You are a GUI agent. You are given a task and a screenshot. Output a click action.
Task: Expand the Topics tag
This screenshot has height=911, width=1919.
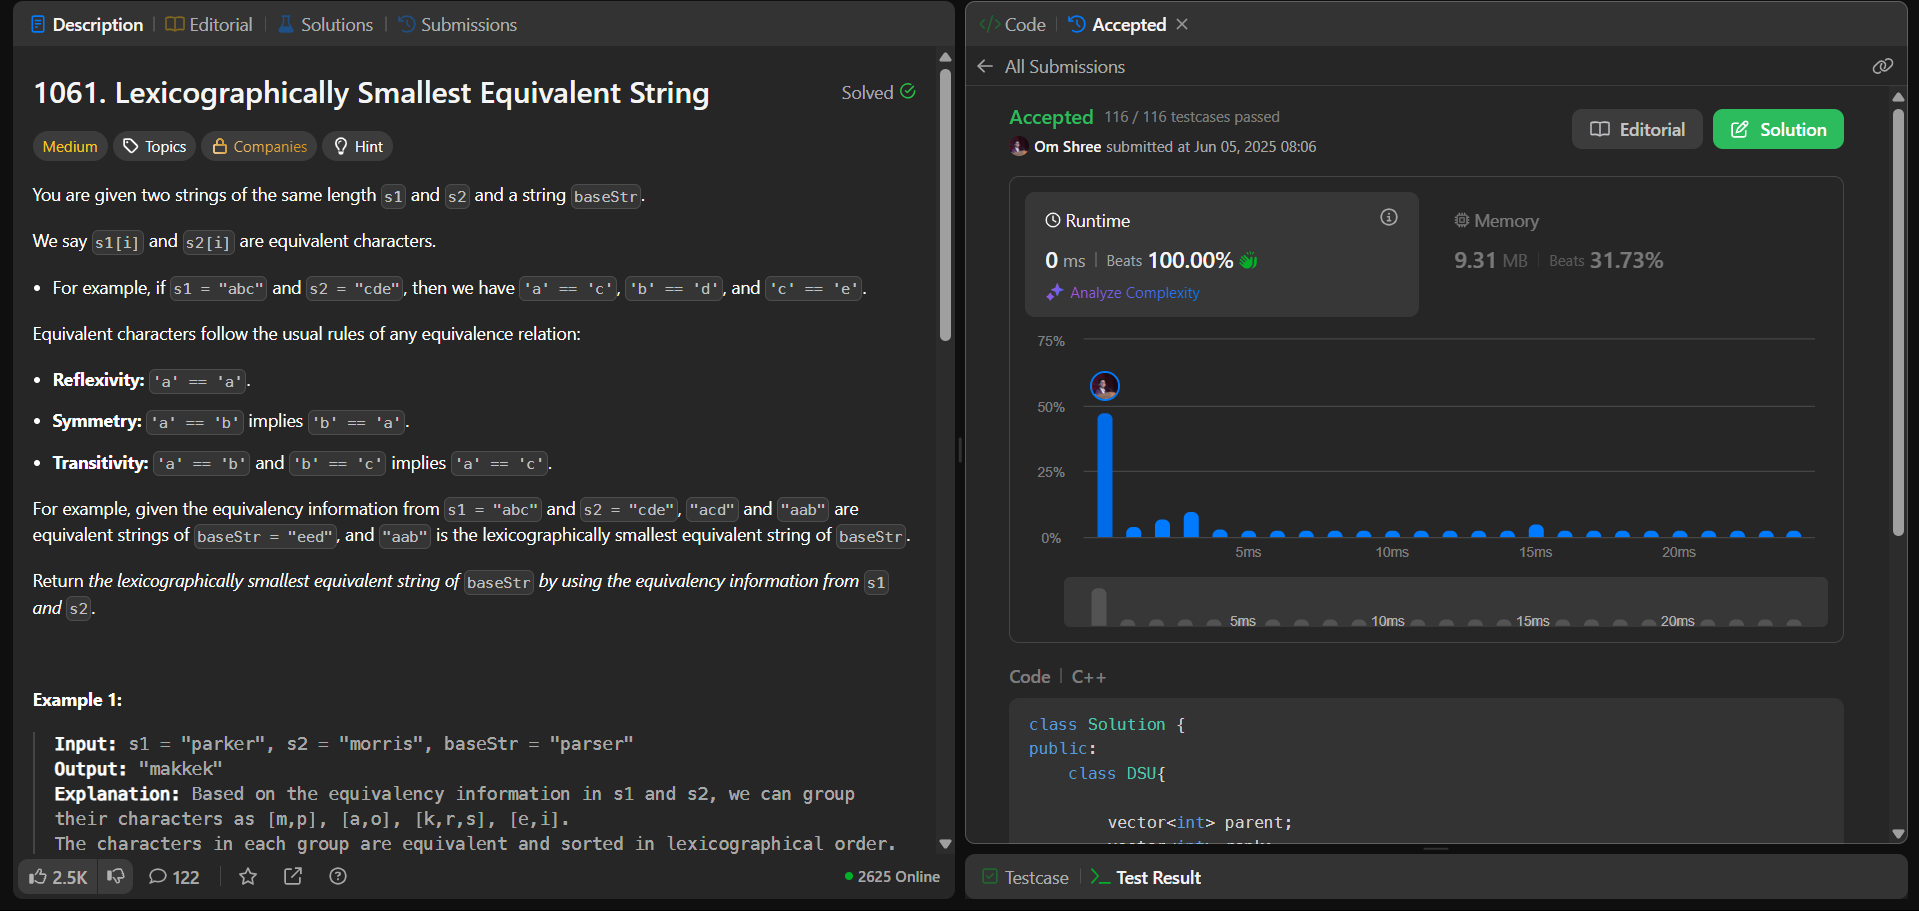[154, 146]
